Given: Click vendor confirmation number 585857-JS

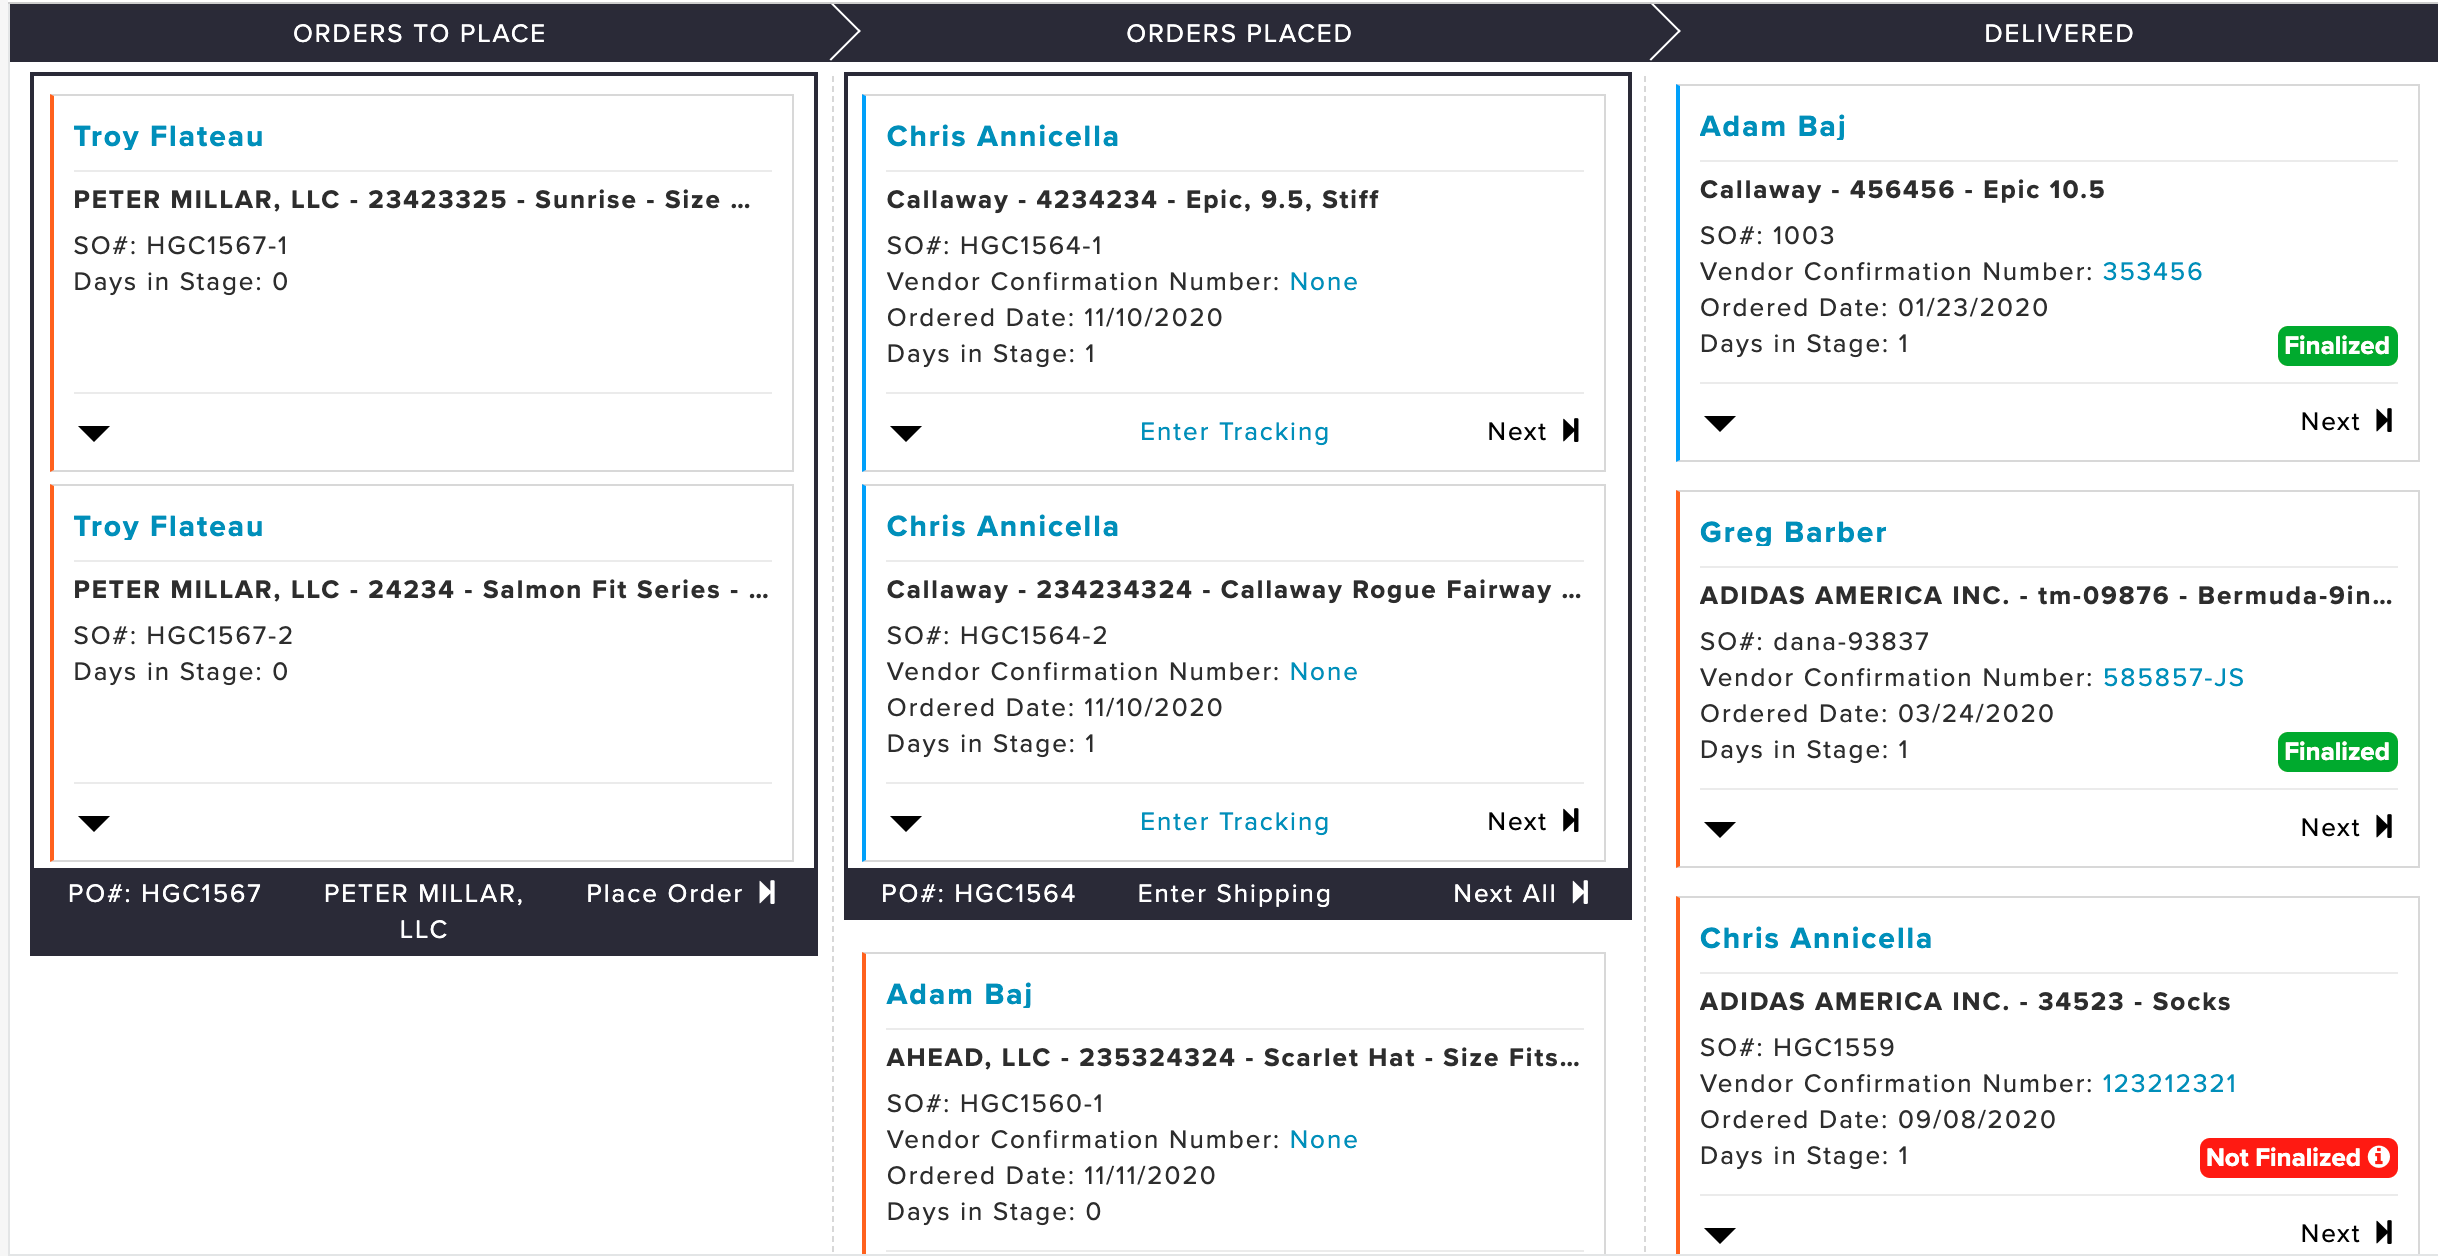Looking at the screenshot, I should pyautogui.click(x=2173, y=677).
